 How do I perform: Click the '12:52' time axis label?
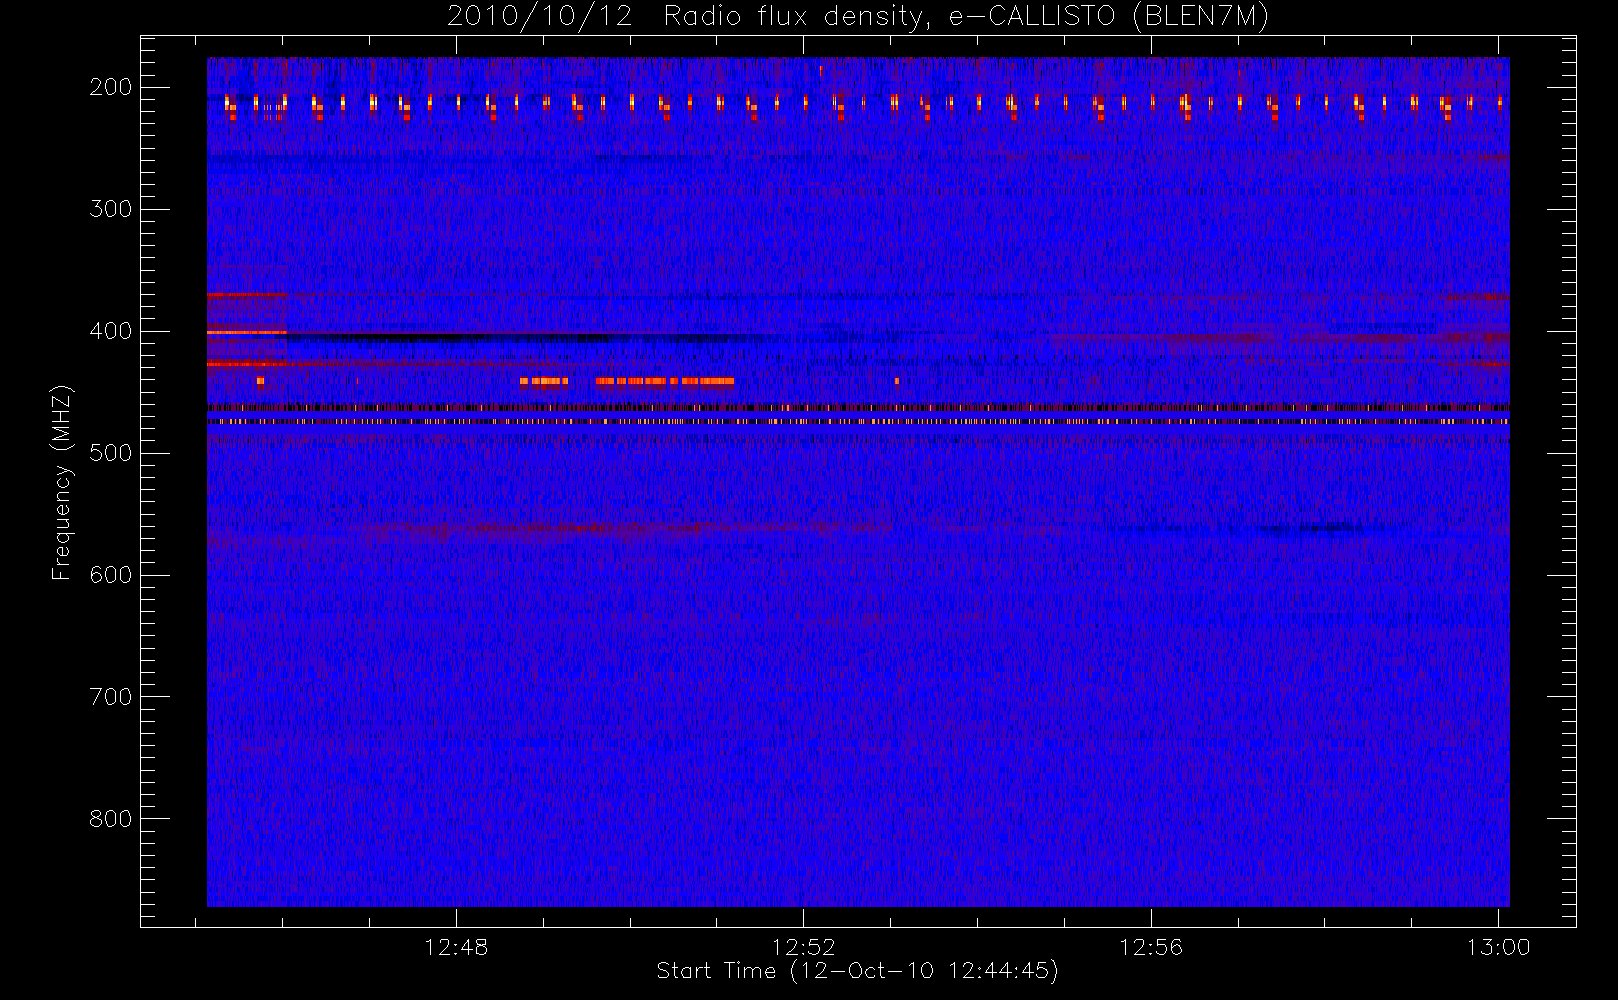803,947
